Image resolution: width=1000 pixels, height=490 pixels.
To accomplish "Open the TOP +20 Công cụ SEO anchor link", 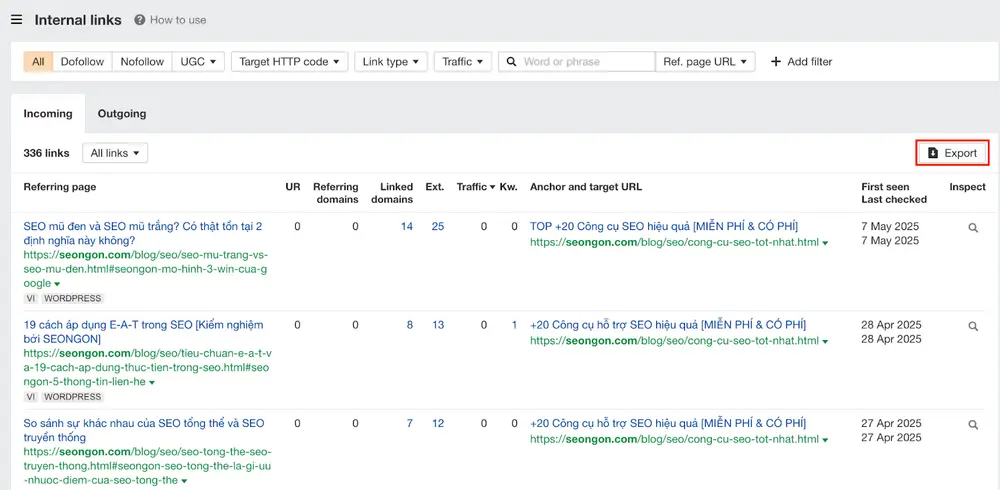I will [664, 226].
